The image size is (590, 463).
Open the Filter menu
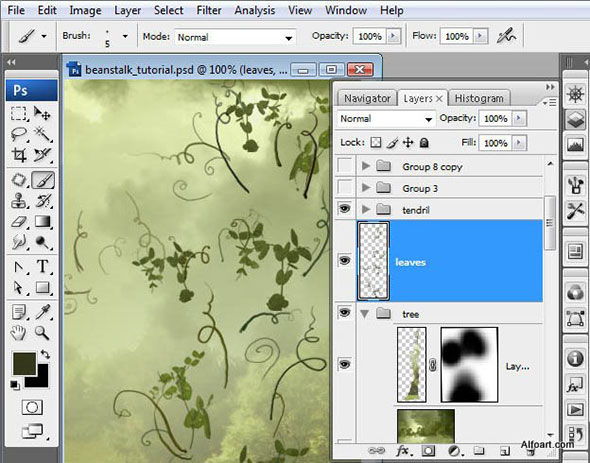point(209,10)
